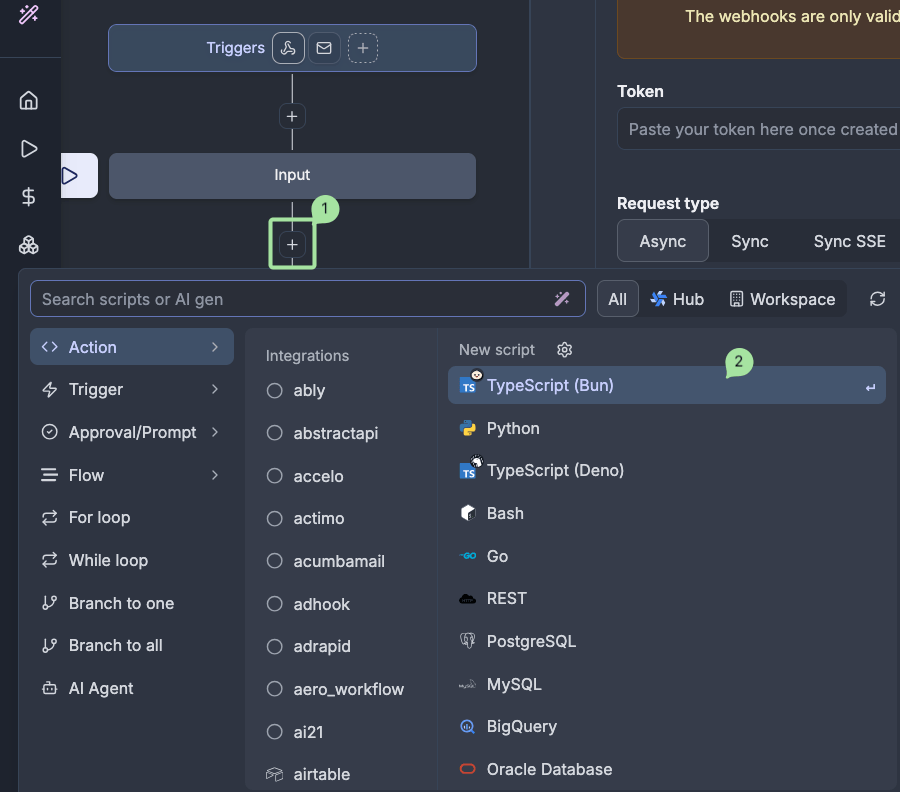Click the email trigger envelope icon
Screen dimensions: 900x792
tap(324, 48)
